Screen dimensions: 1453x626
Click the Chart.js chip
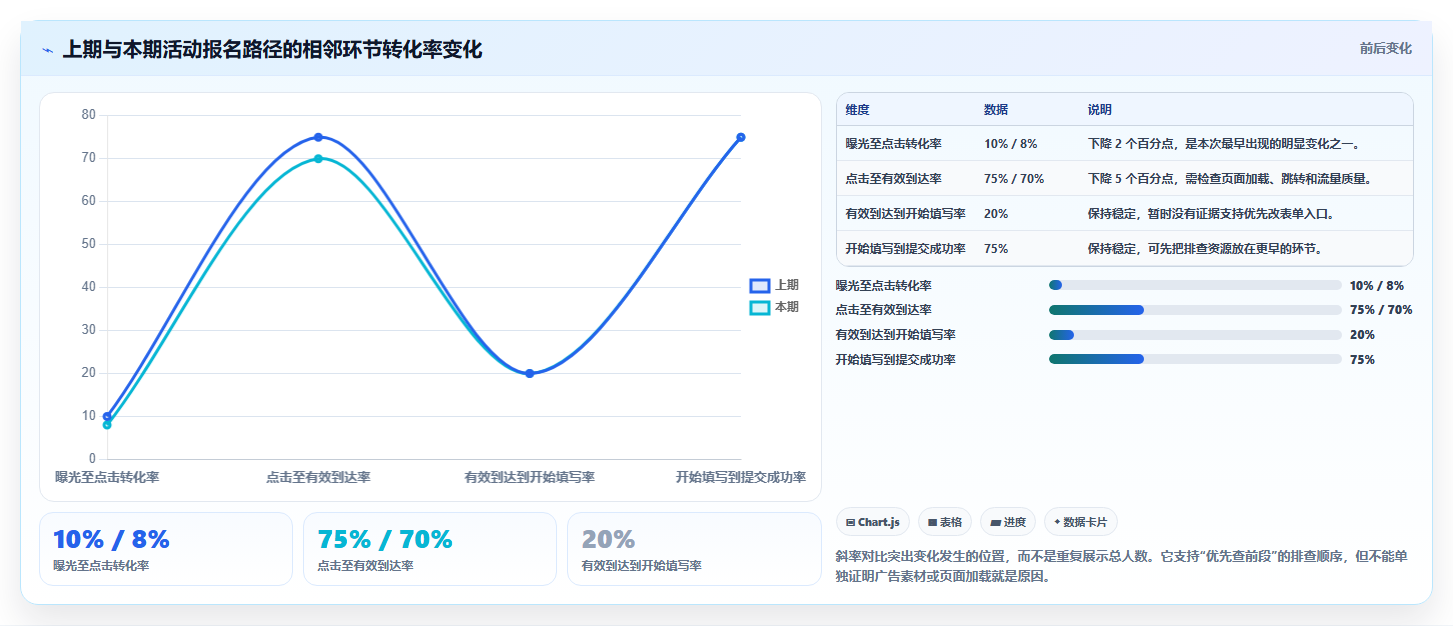pos(873,522)
